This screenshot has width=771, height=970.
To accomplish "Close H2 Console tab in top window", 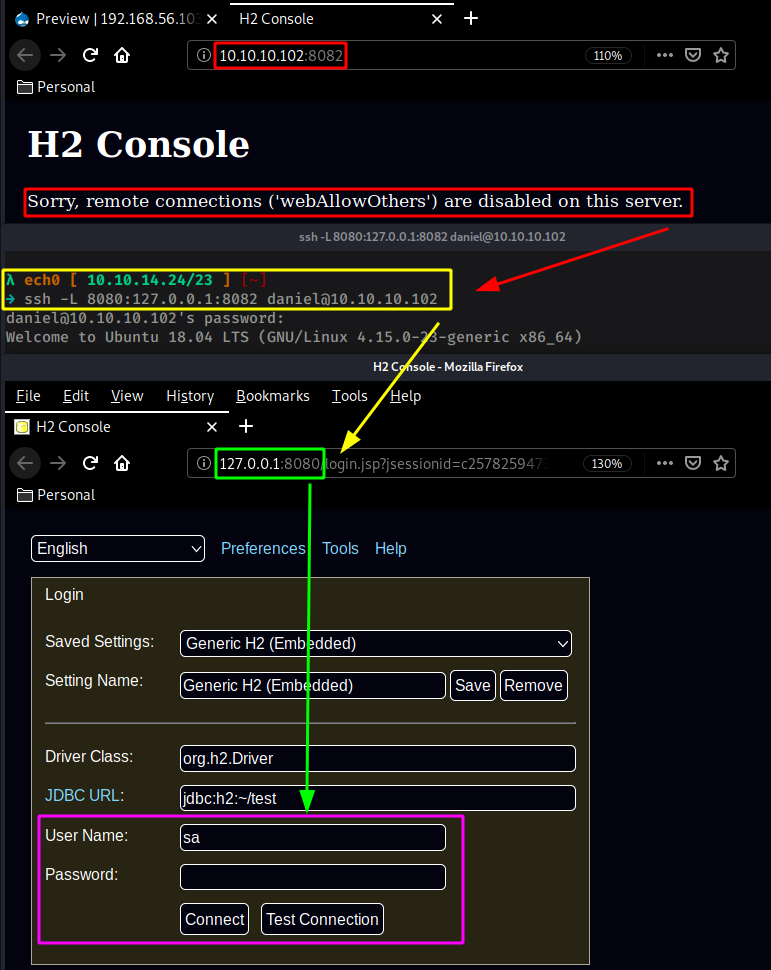I will click(437, 19).
